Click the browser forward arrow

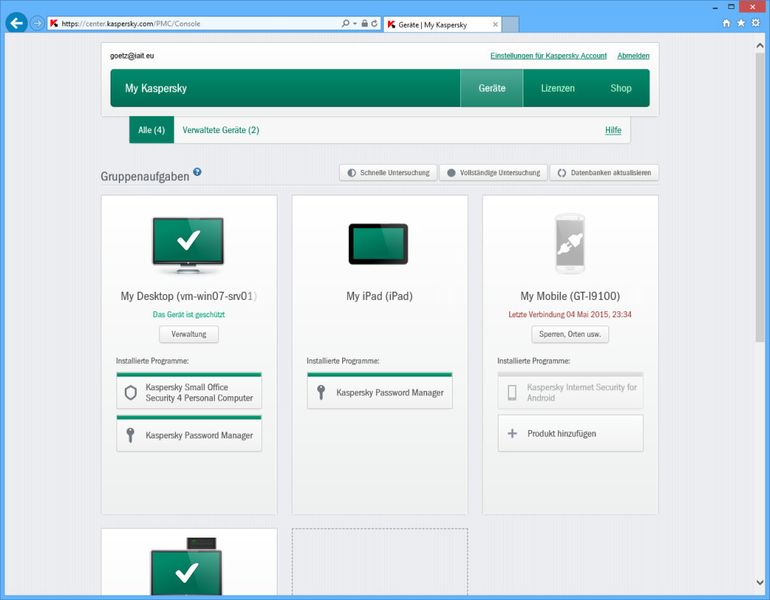tap(37, 23)
